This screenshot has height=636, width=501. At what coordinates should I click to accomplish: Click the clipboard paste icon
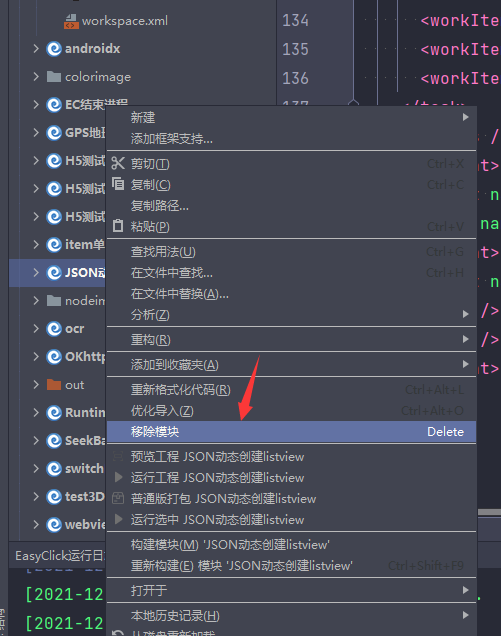[118, 226]
